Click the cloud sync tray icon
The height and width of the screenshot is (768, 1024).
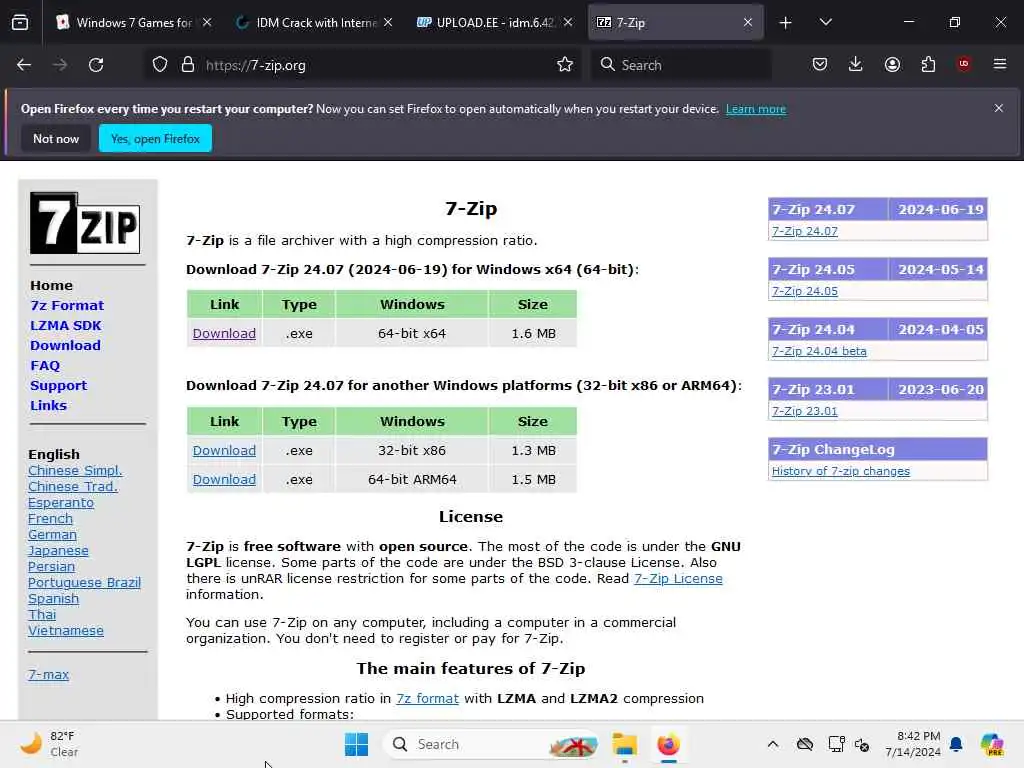tap(805, 744)
